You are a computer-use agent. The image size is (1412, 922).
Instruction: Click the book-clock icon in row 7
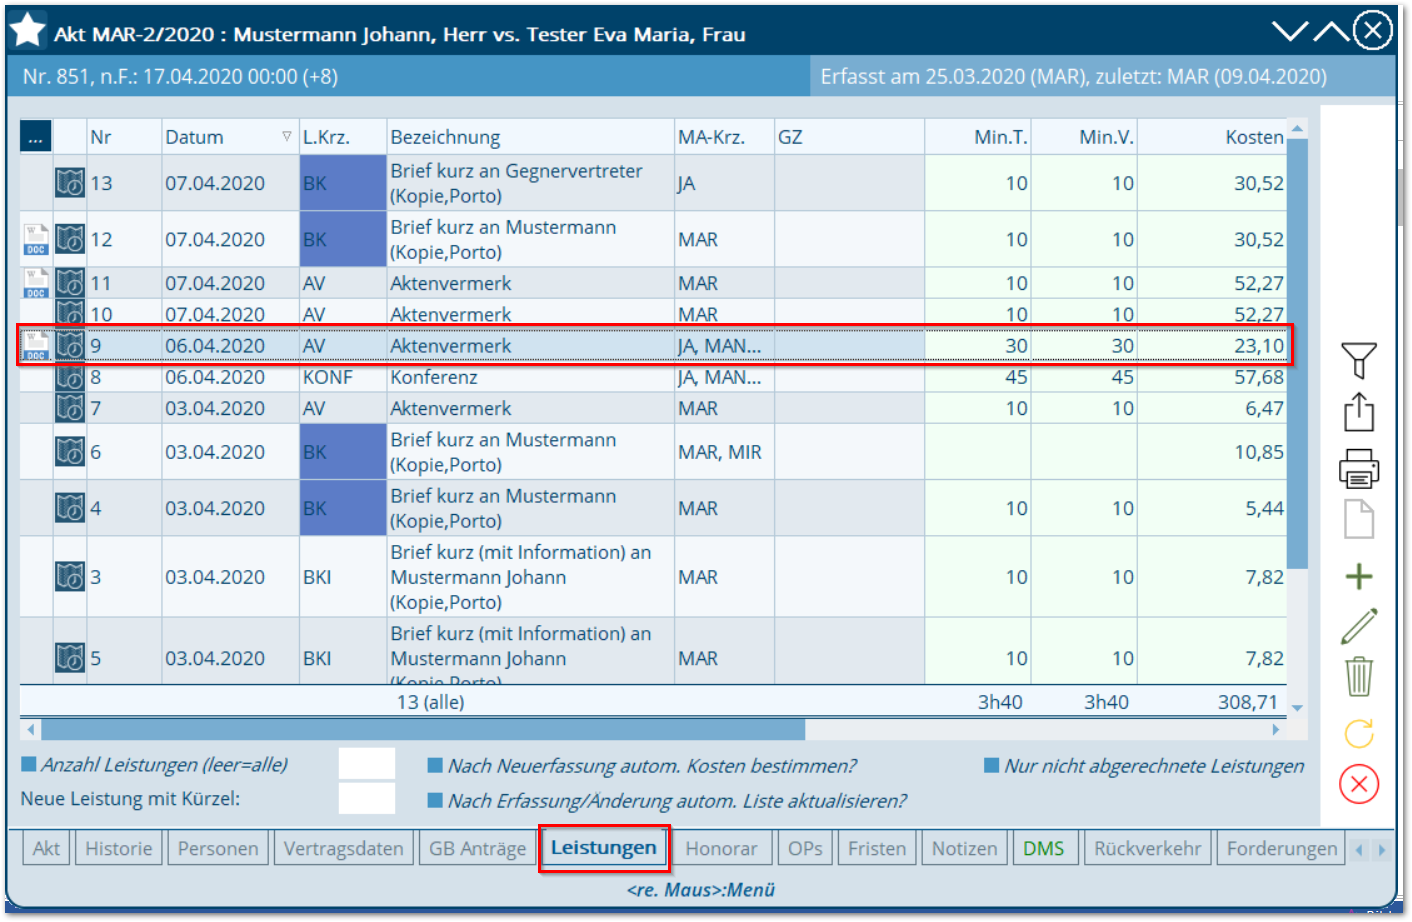(x=70, y=408)
